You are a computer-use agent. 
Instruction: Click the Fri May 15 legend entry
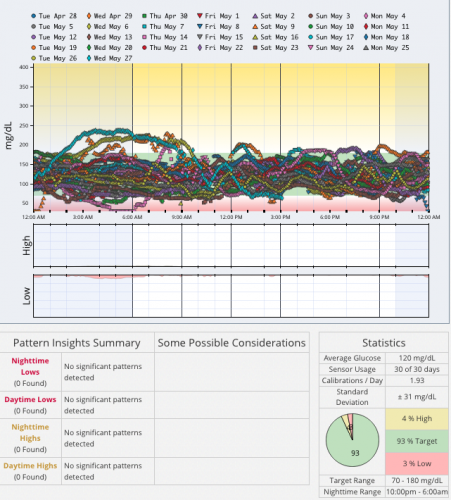pyautogui.click(x=220, y=37)
